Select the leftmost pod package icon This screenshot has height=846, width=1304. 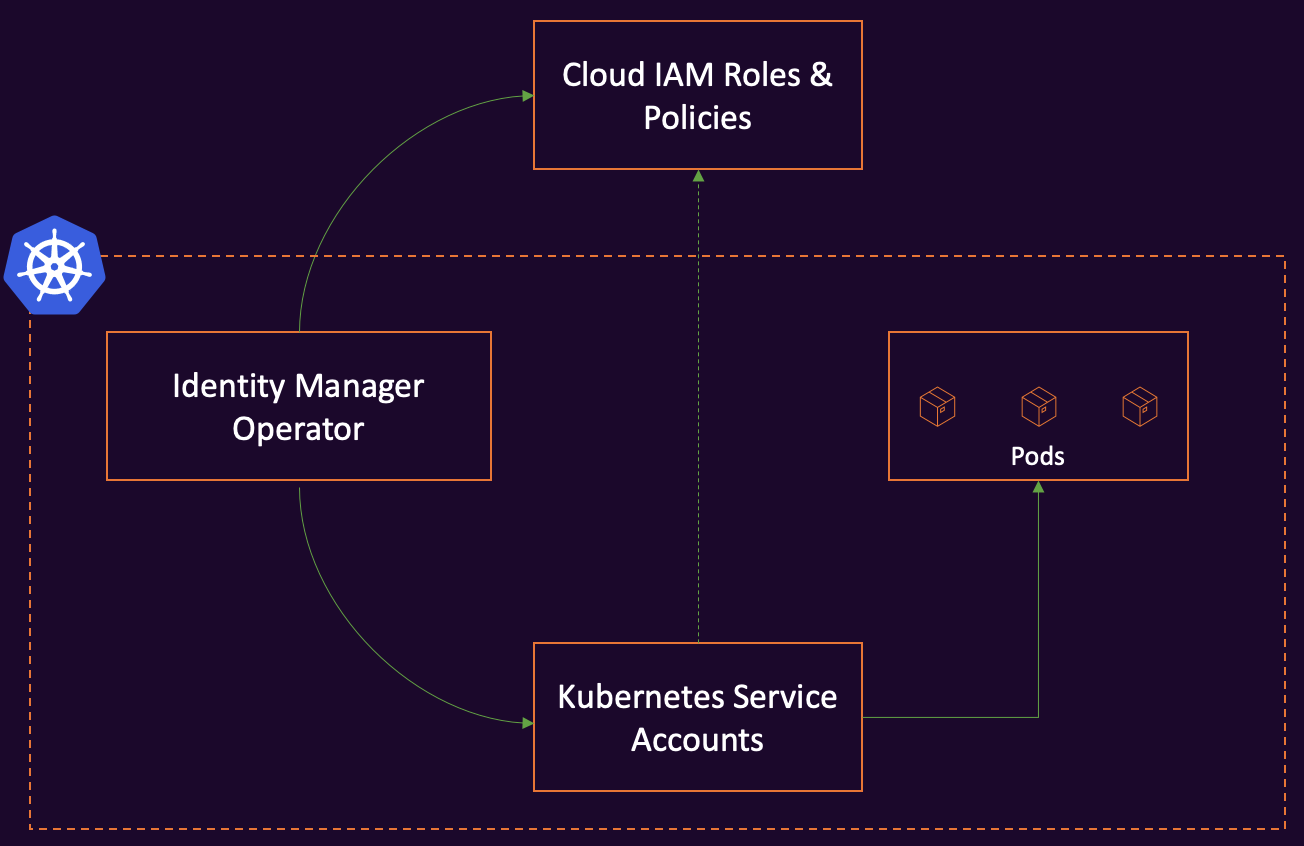coord(937,407)
